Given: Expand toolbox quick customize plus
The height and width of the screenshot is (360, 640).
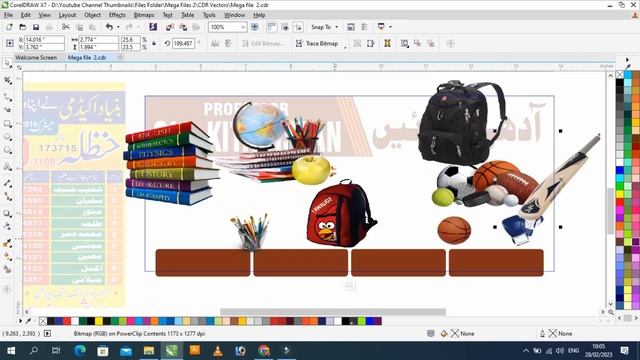Looking at the screenshot, I should 7,289.
